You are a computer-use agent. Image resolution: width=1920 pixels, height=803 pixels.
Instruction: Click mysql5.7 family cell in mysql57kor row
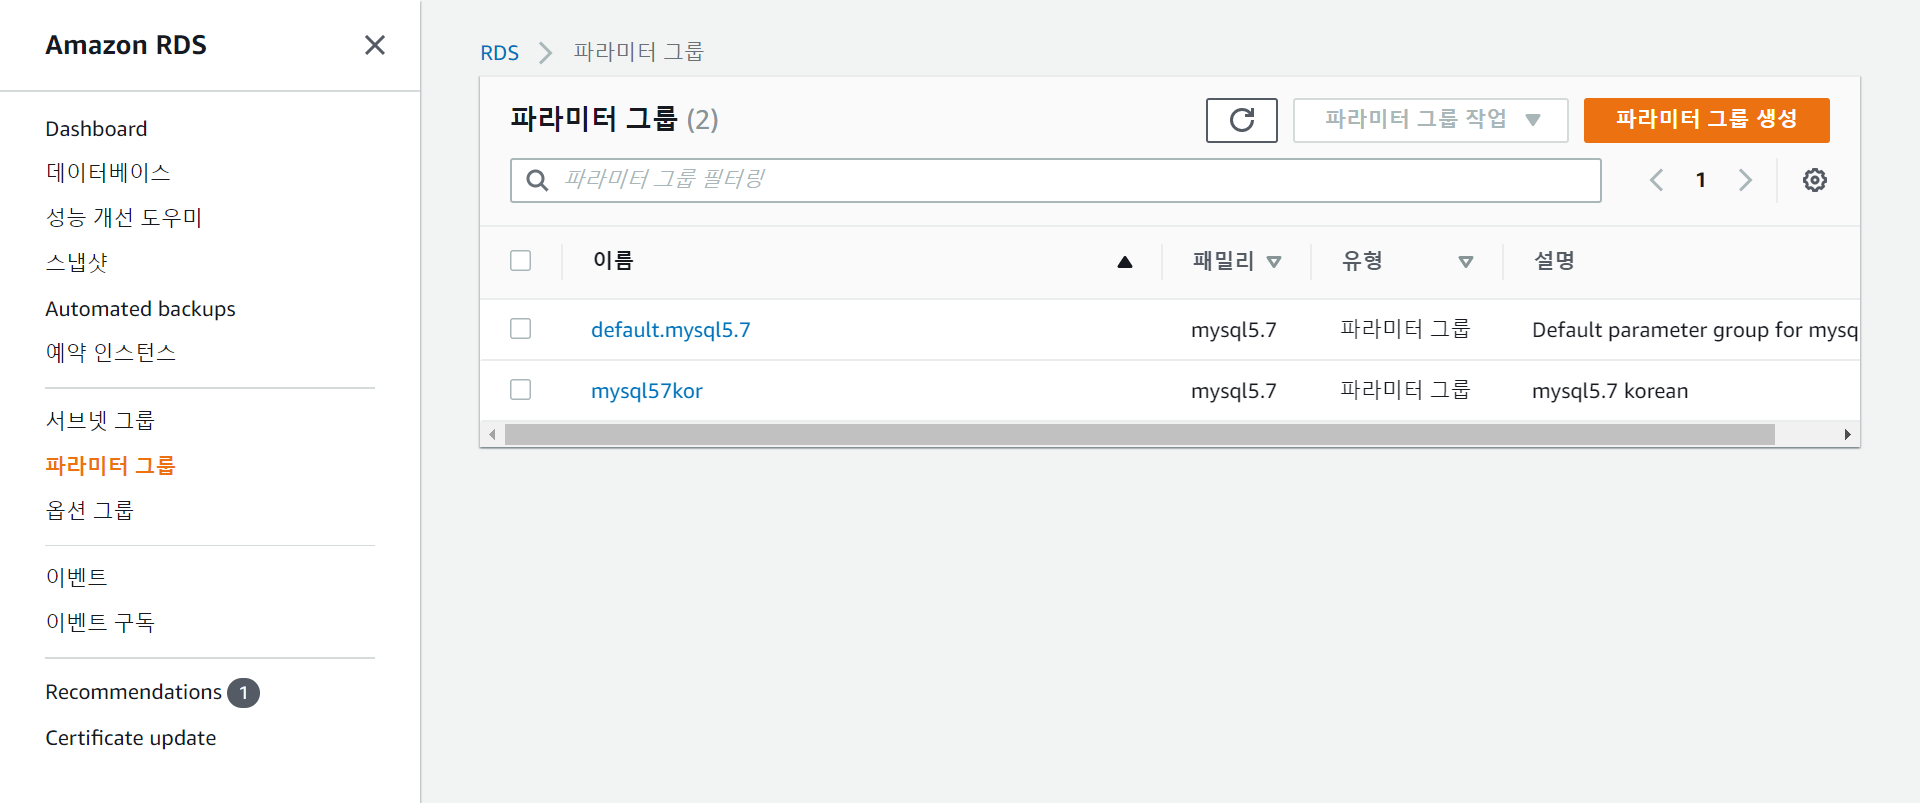click(x=1233, y=391)
